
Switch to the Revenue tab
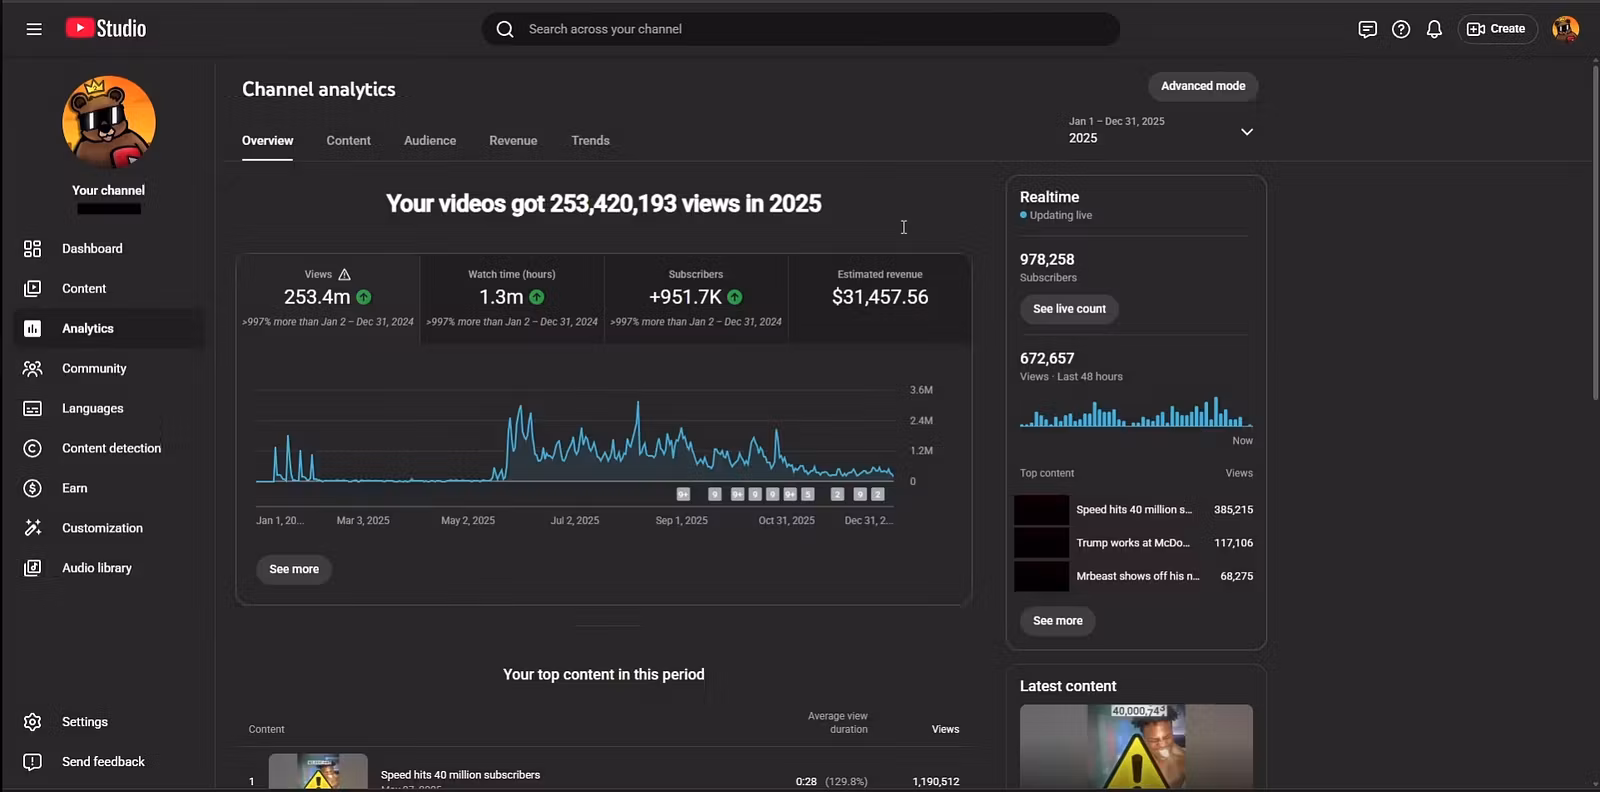(513, 141)
